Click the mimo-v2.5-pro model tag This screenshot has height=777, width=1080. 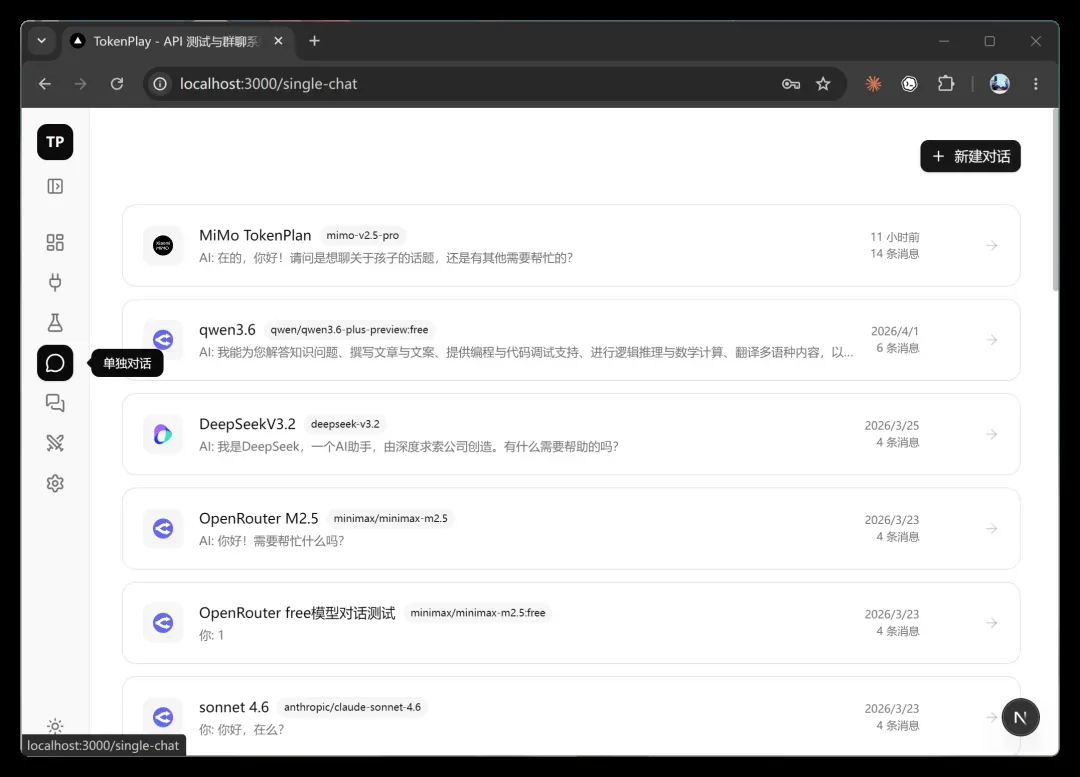click(363, 236)
